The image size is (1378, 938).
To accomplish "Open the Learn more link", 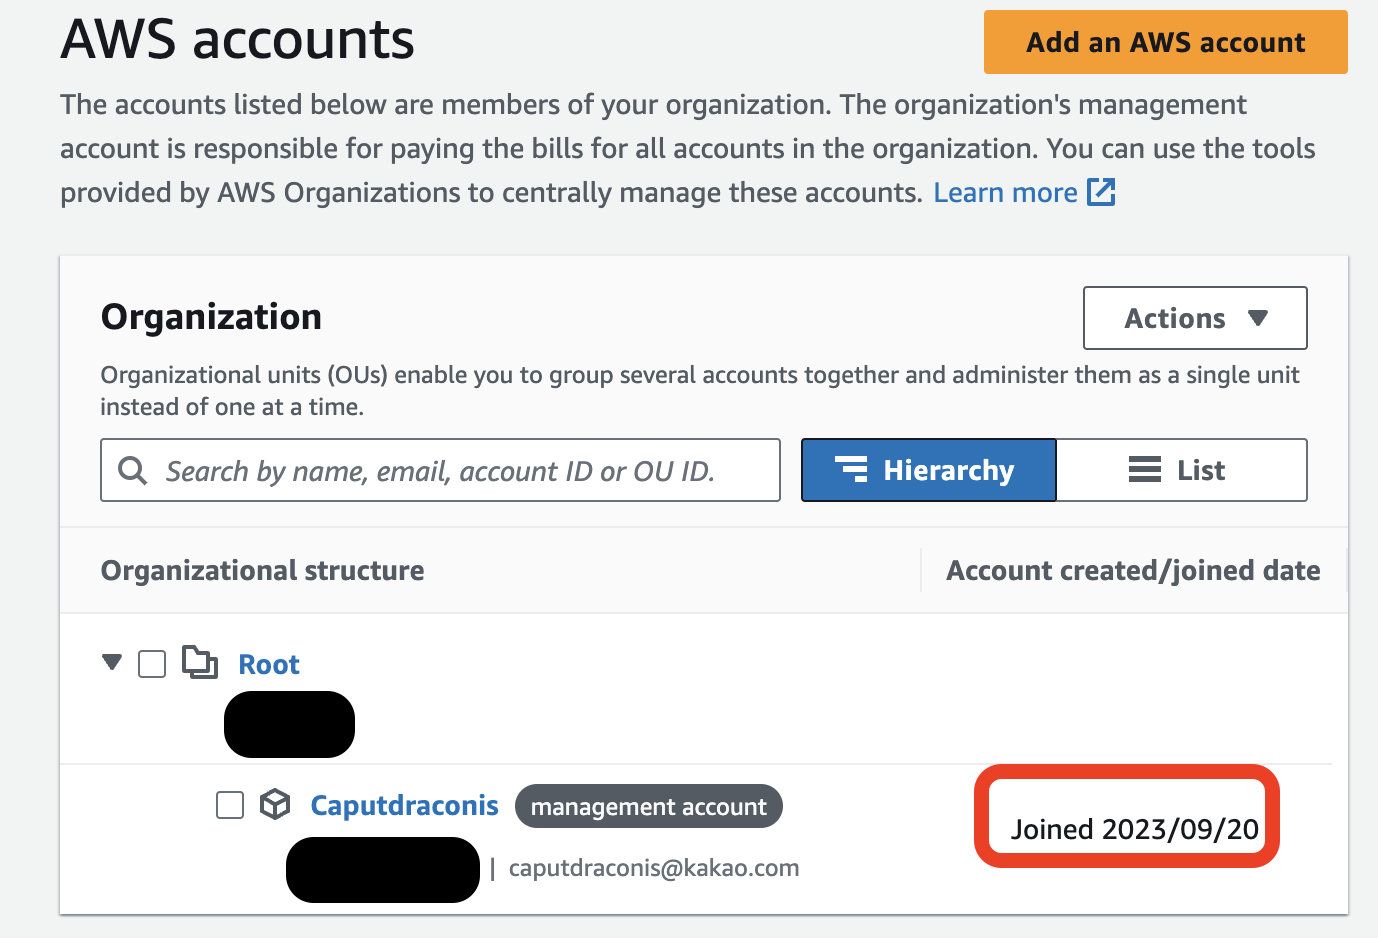I will [x=1005, y=192].
